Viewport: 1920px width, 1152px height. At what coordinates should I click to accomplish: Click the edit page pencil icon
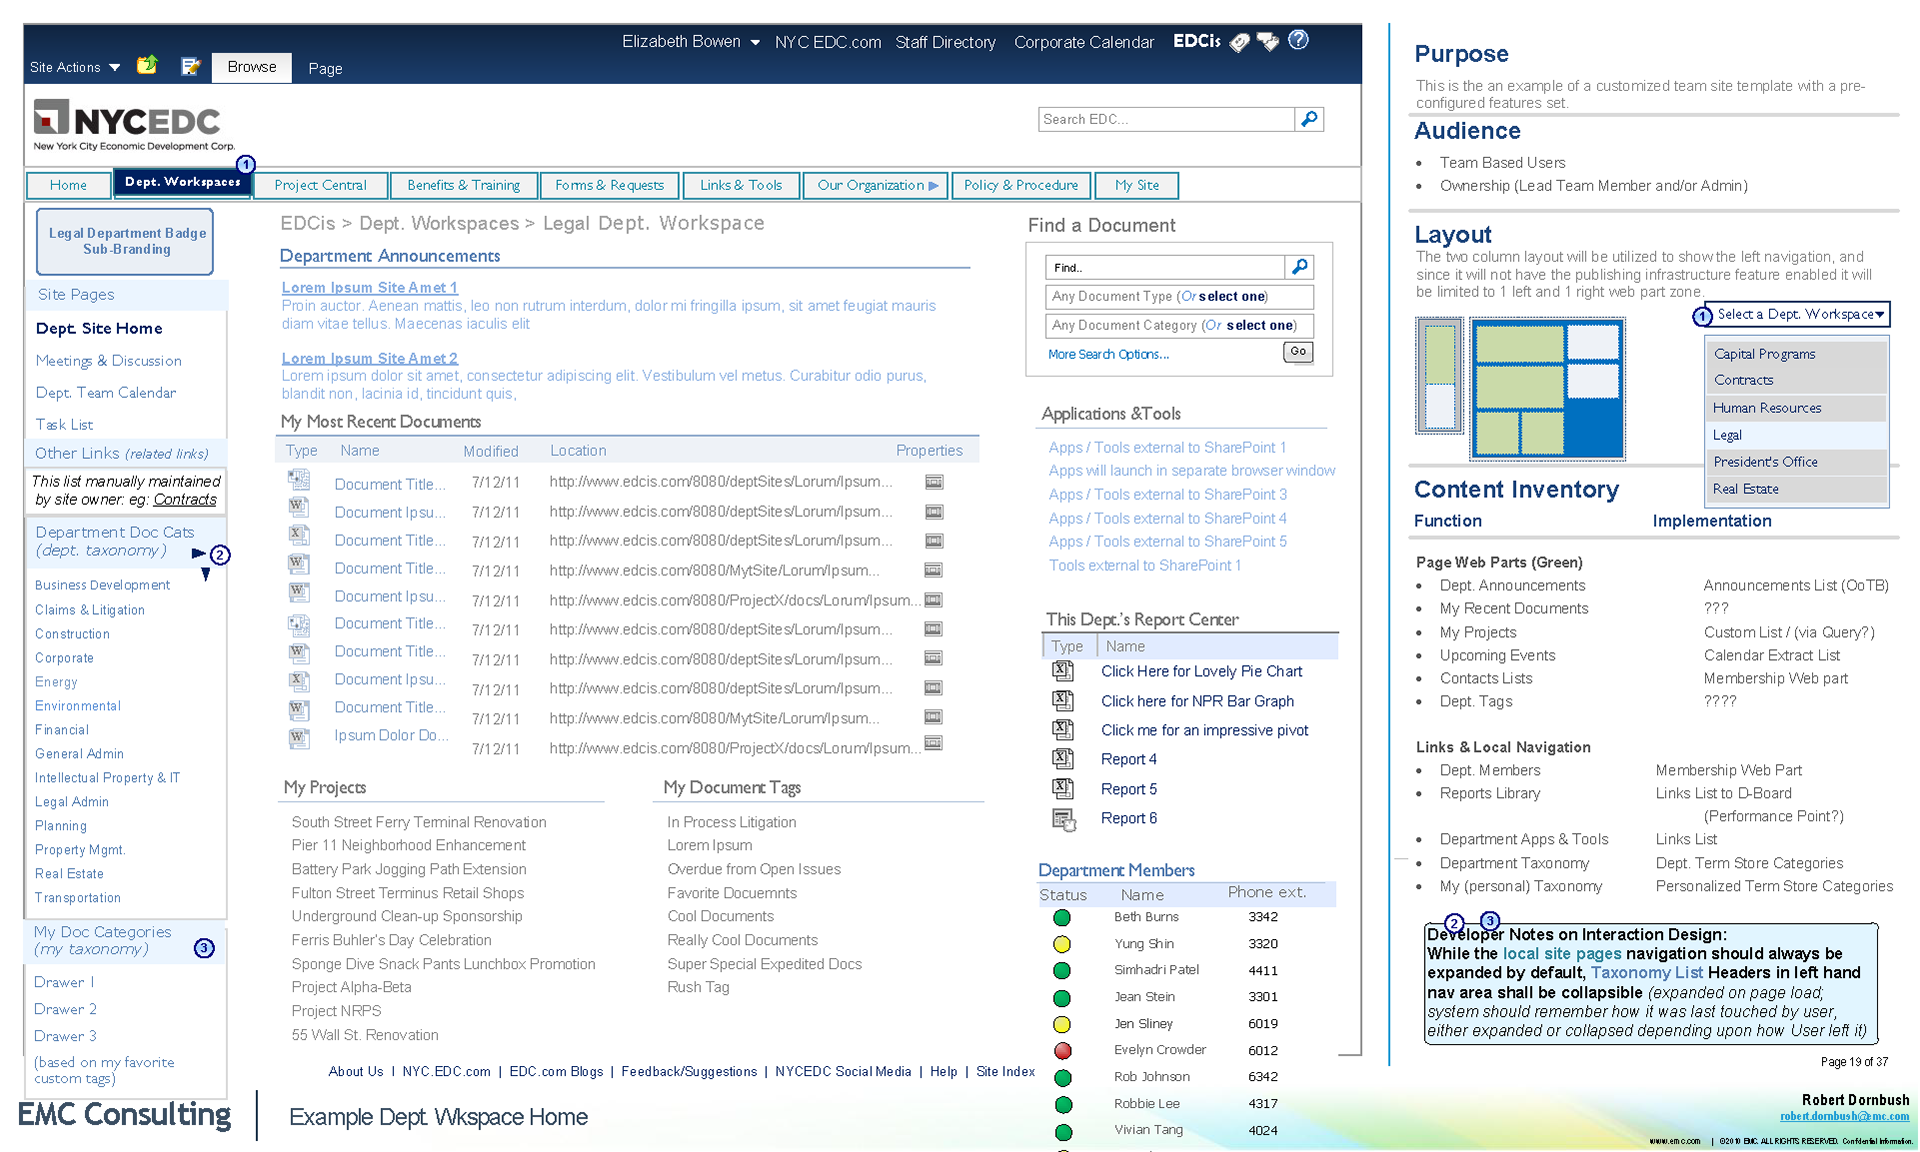coord(190,67)
